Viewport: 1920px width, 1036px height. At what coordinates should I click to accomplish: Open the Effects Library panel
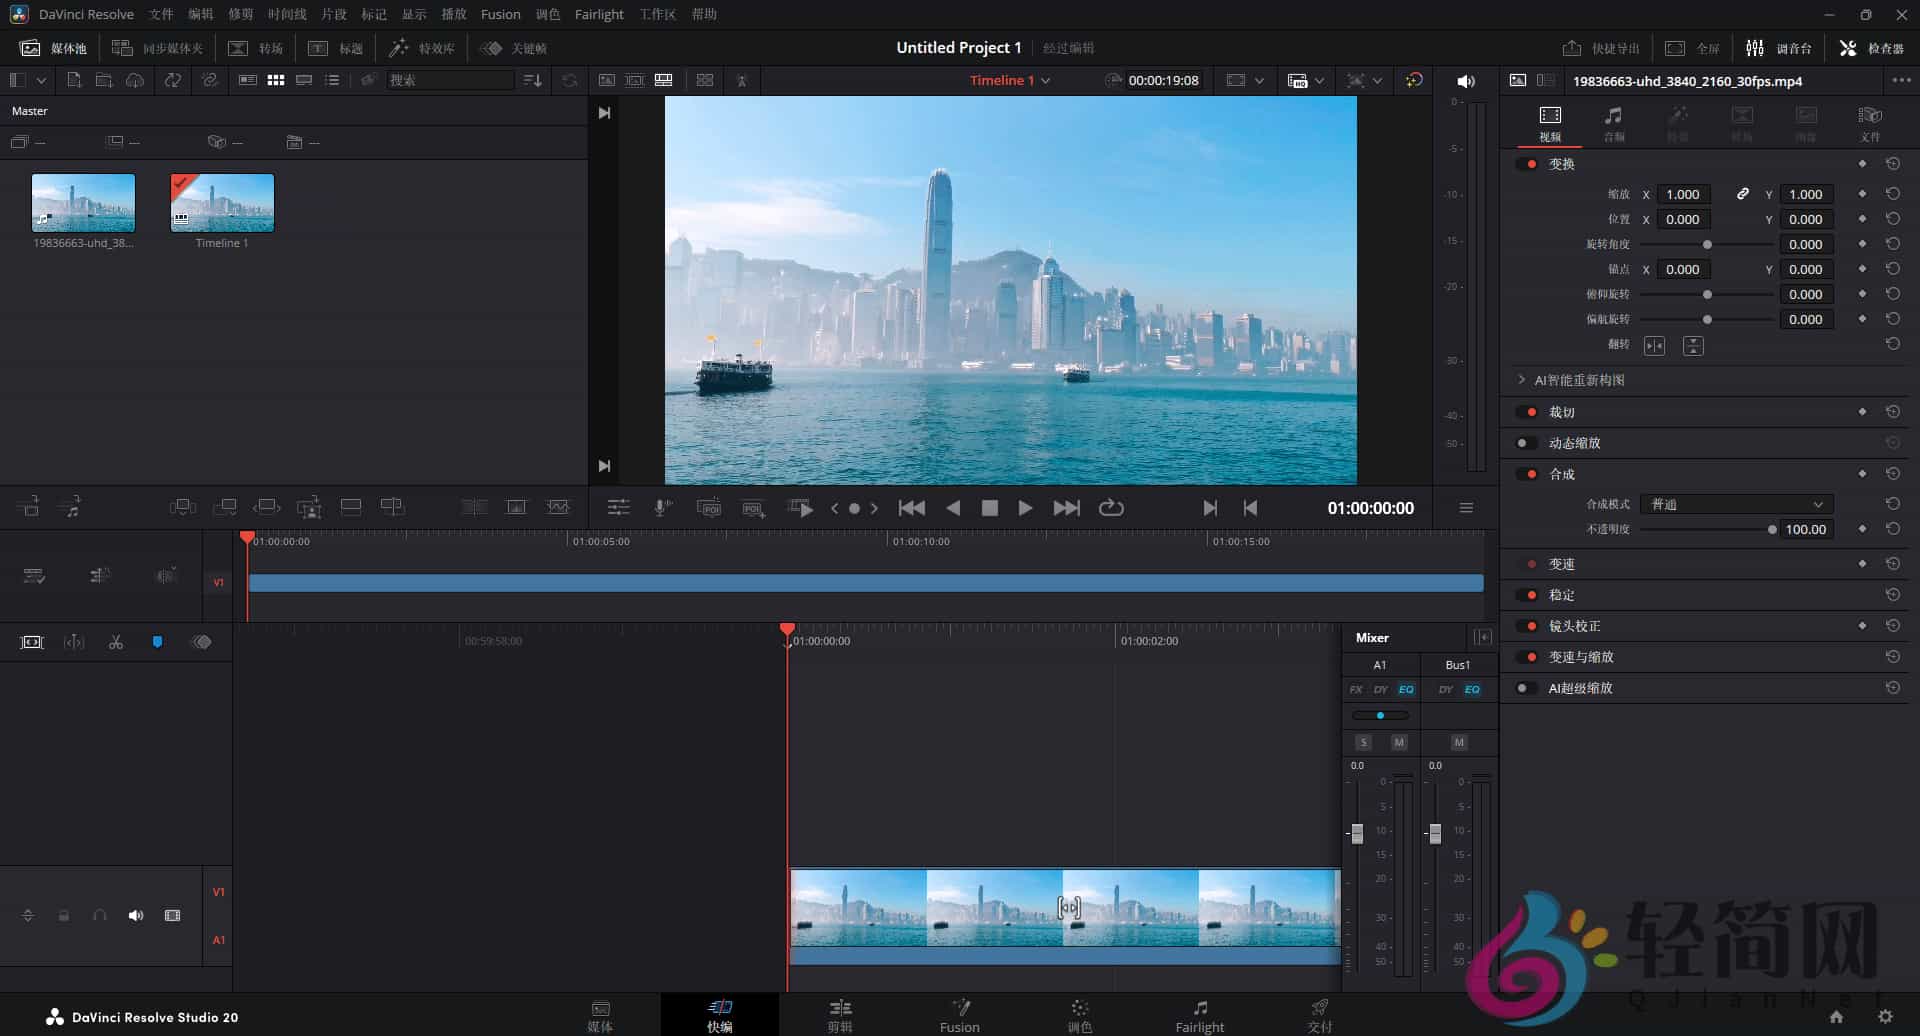tap(421, 47)
